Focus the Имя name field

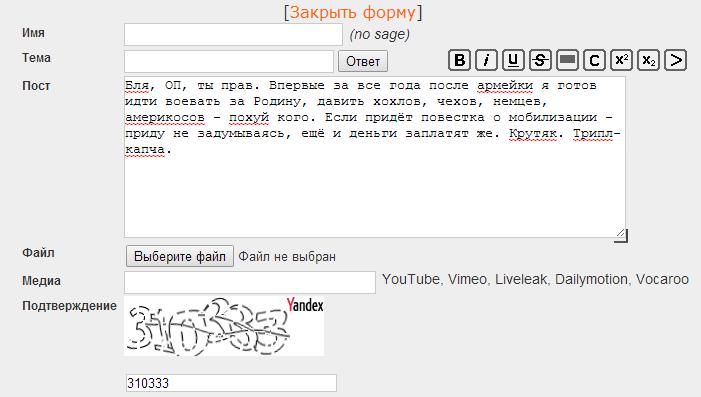[233, 34]
